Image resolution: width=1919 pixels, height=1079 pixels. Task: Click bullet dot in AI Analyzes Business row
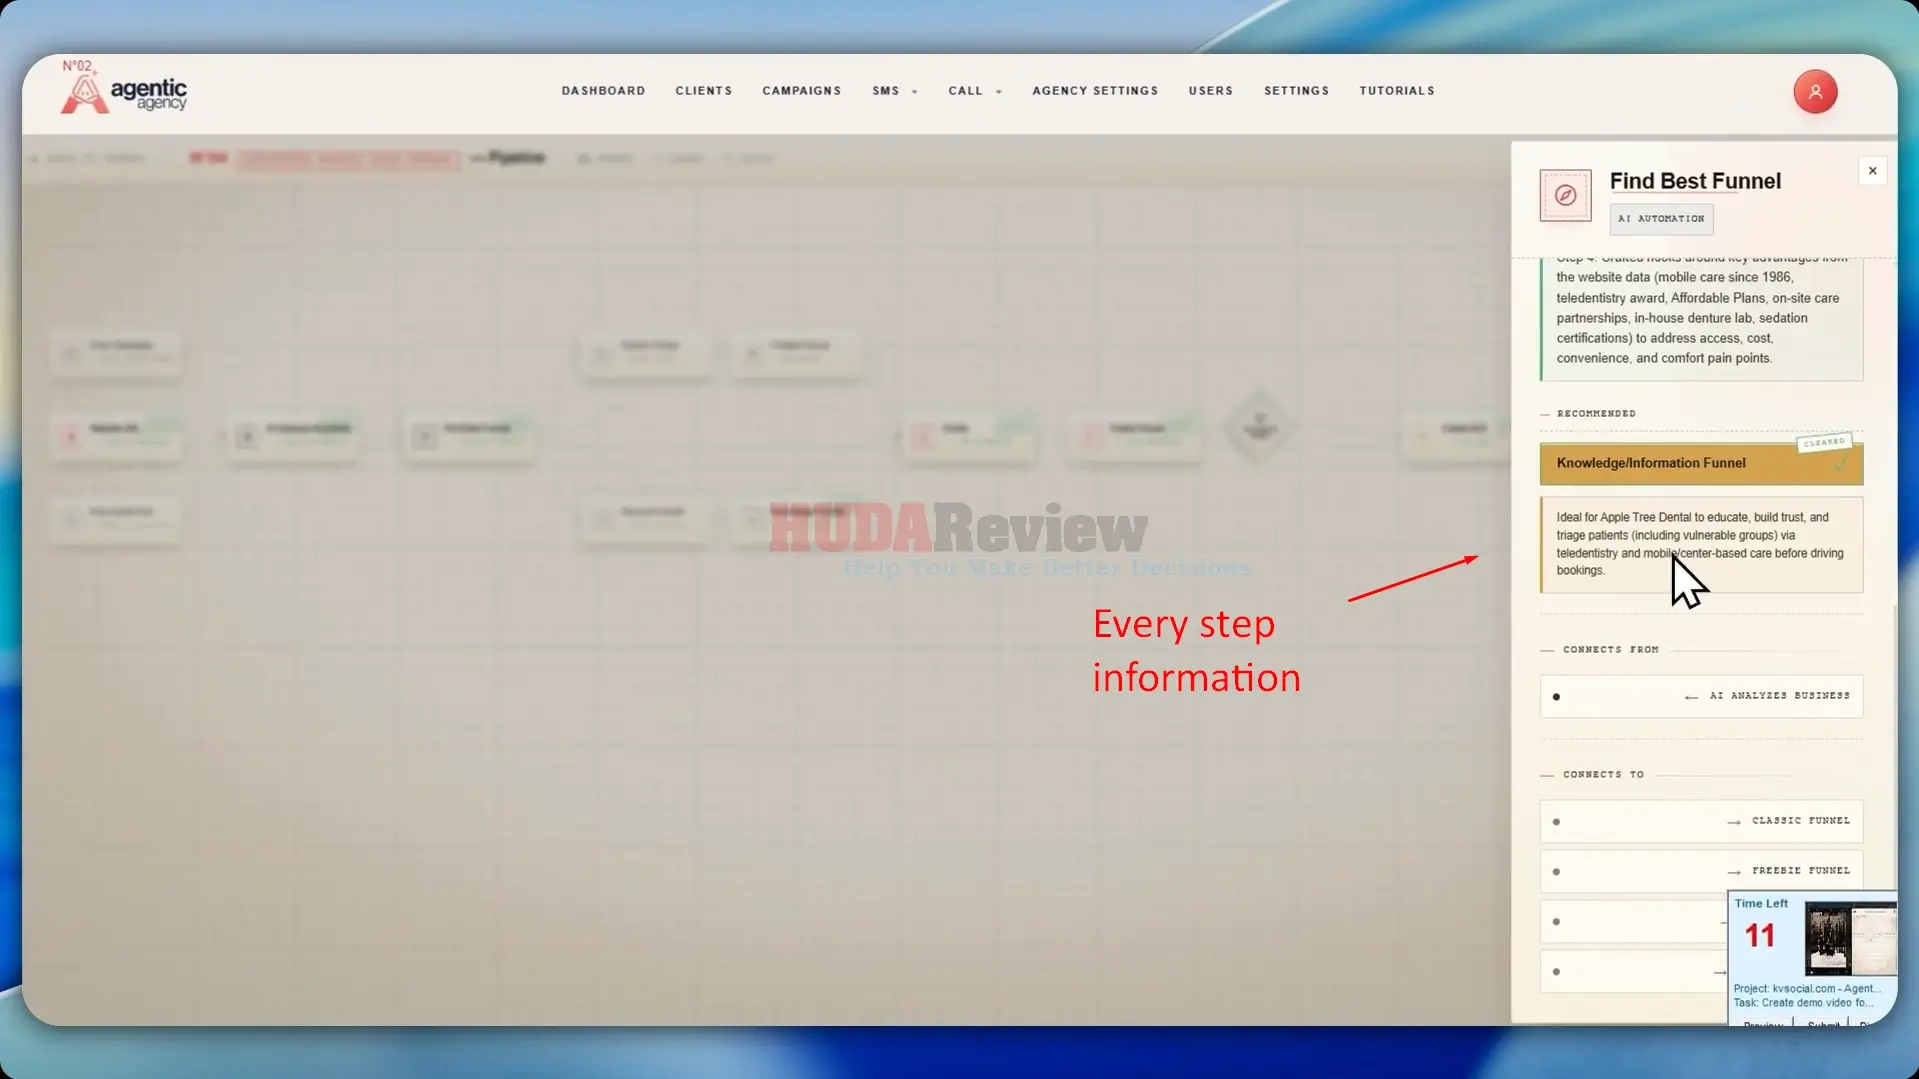coord(1556,697)
